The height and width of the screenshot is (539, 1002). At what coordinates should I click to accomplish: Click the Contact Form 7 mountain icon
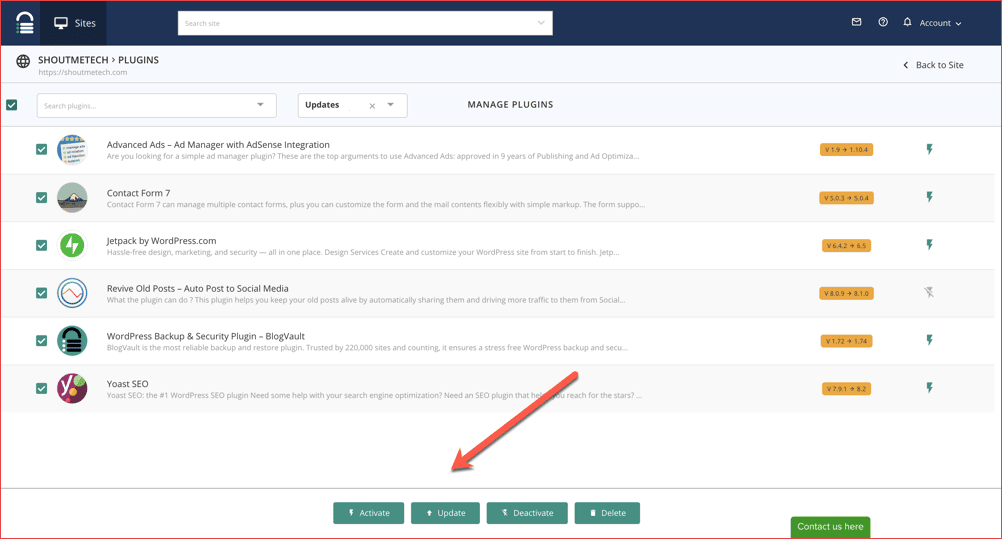click(x=72, y=198)
